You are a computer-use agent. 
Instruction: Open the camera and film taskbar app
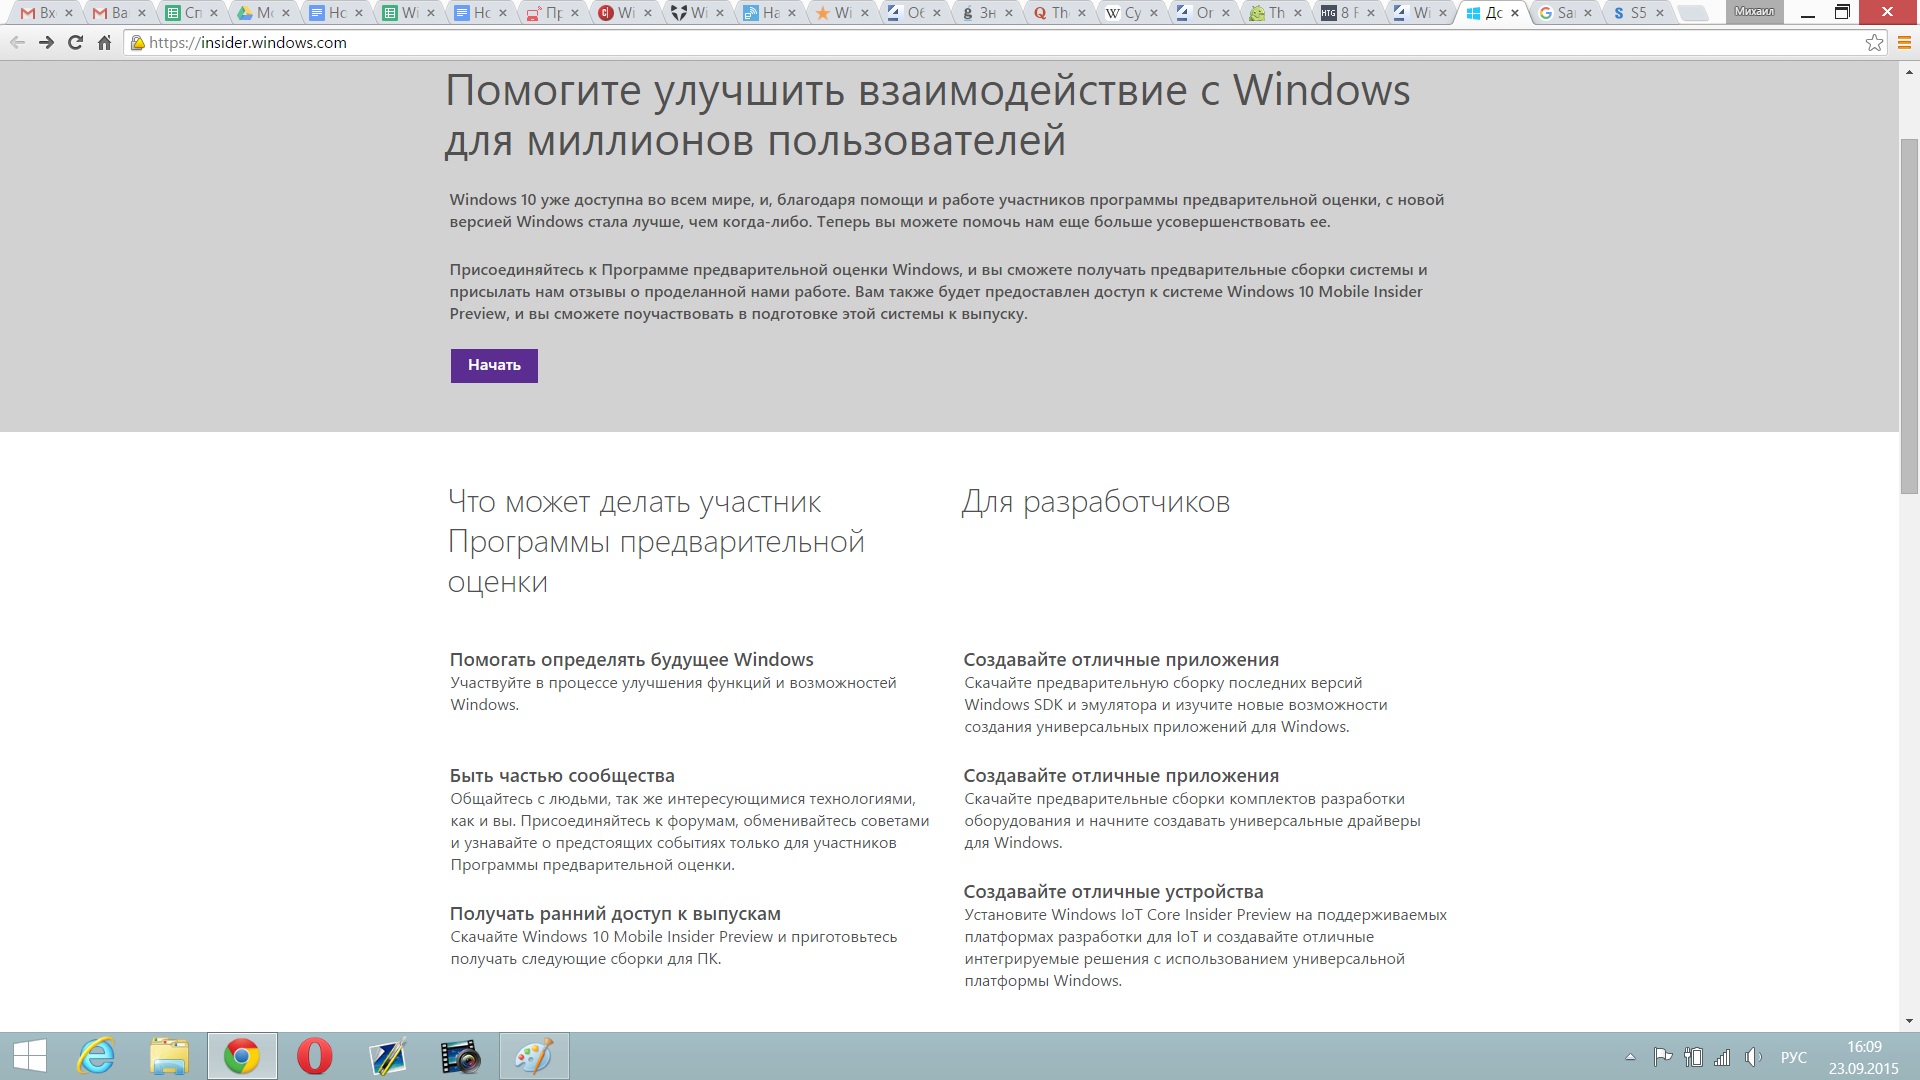pyautogui.click(x=461, y=1056)
